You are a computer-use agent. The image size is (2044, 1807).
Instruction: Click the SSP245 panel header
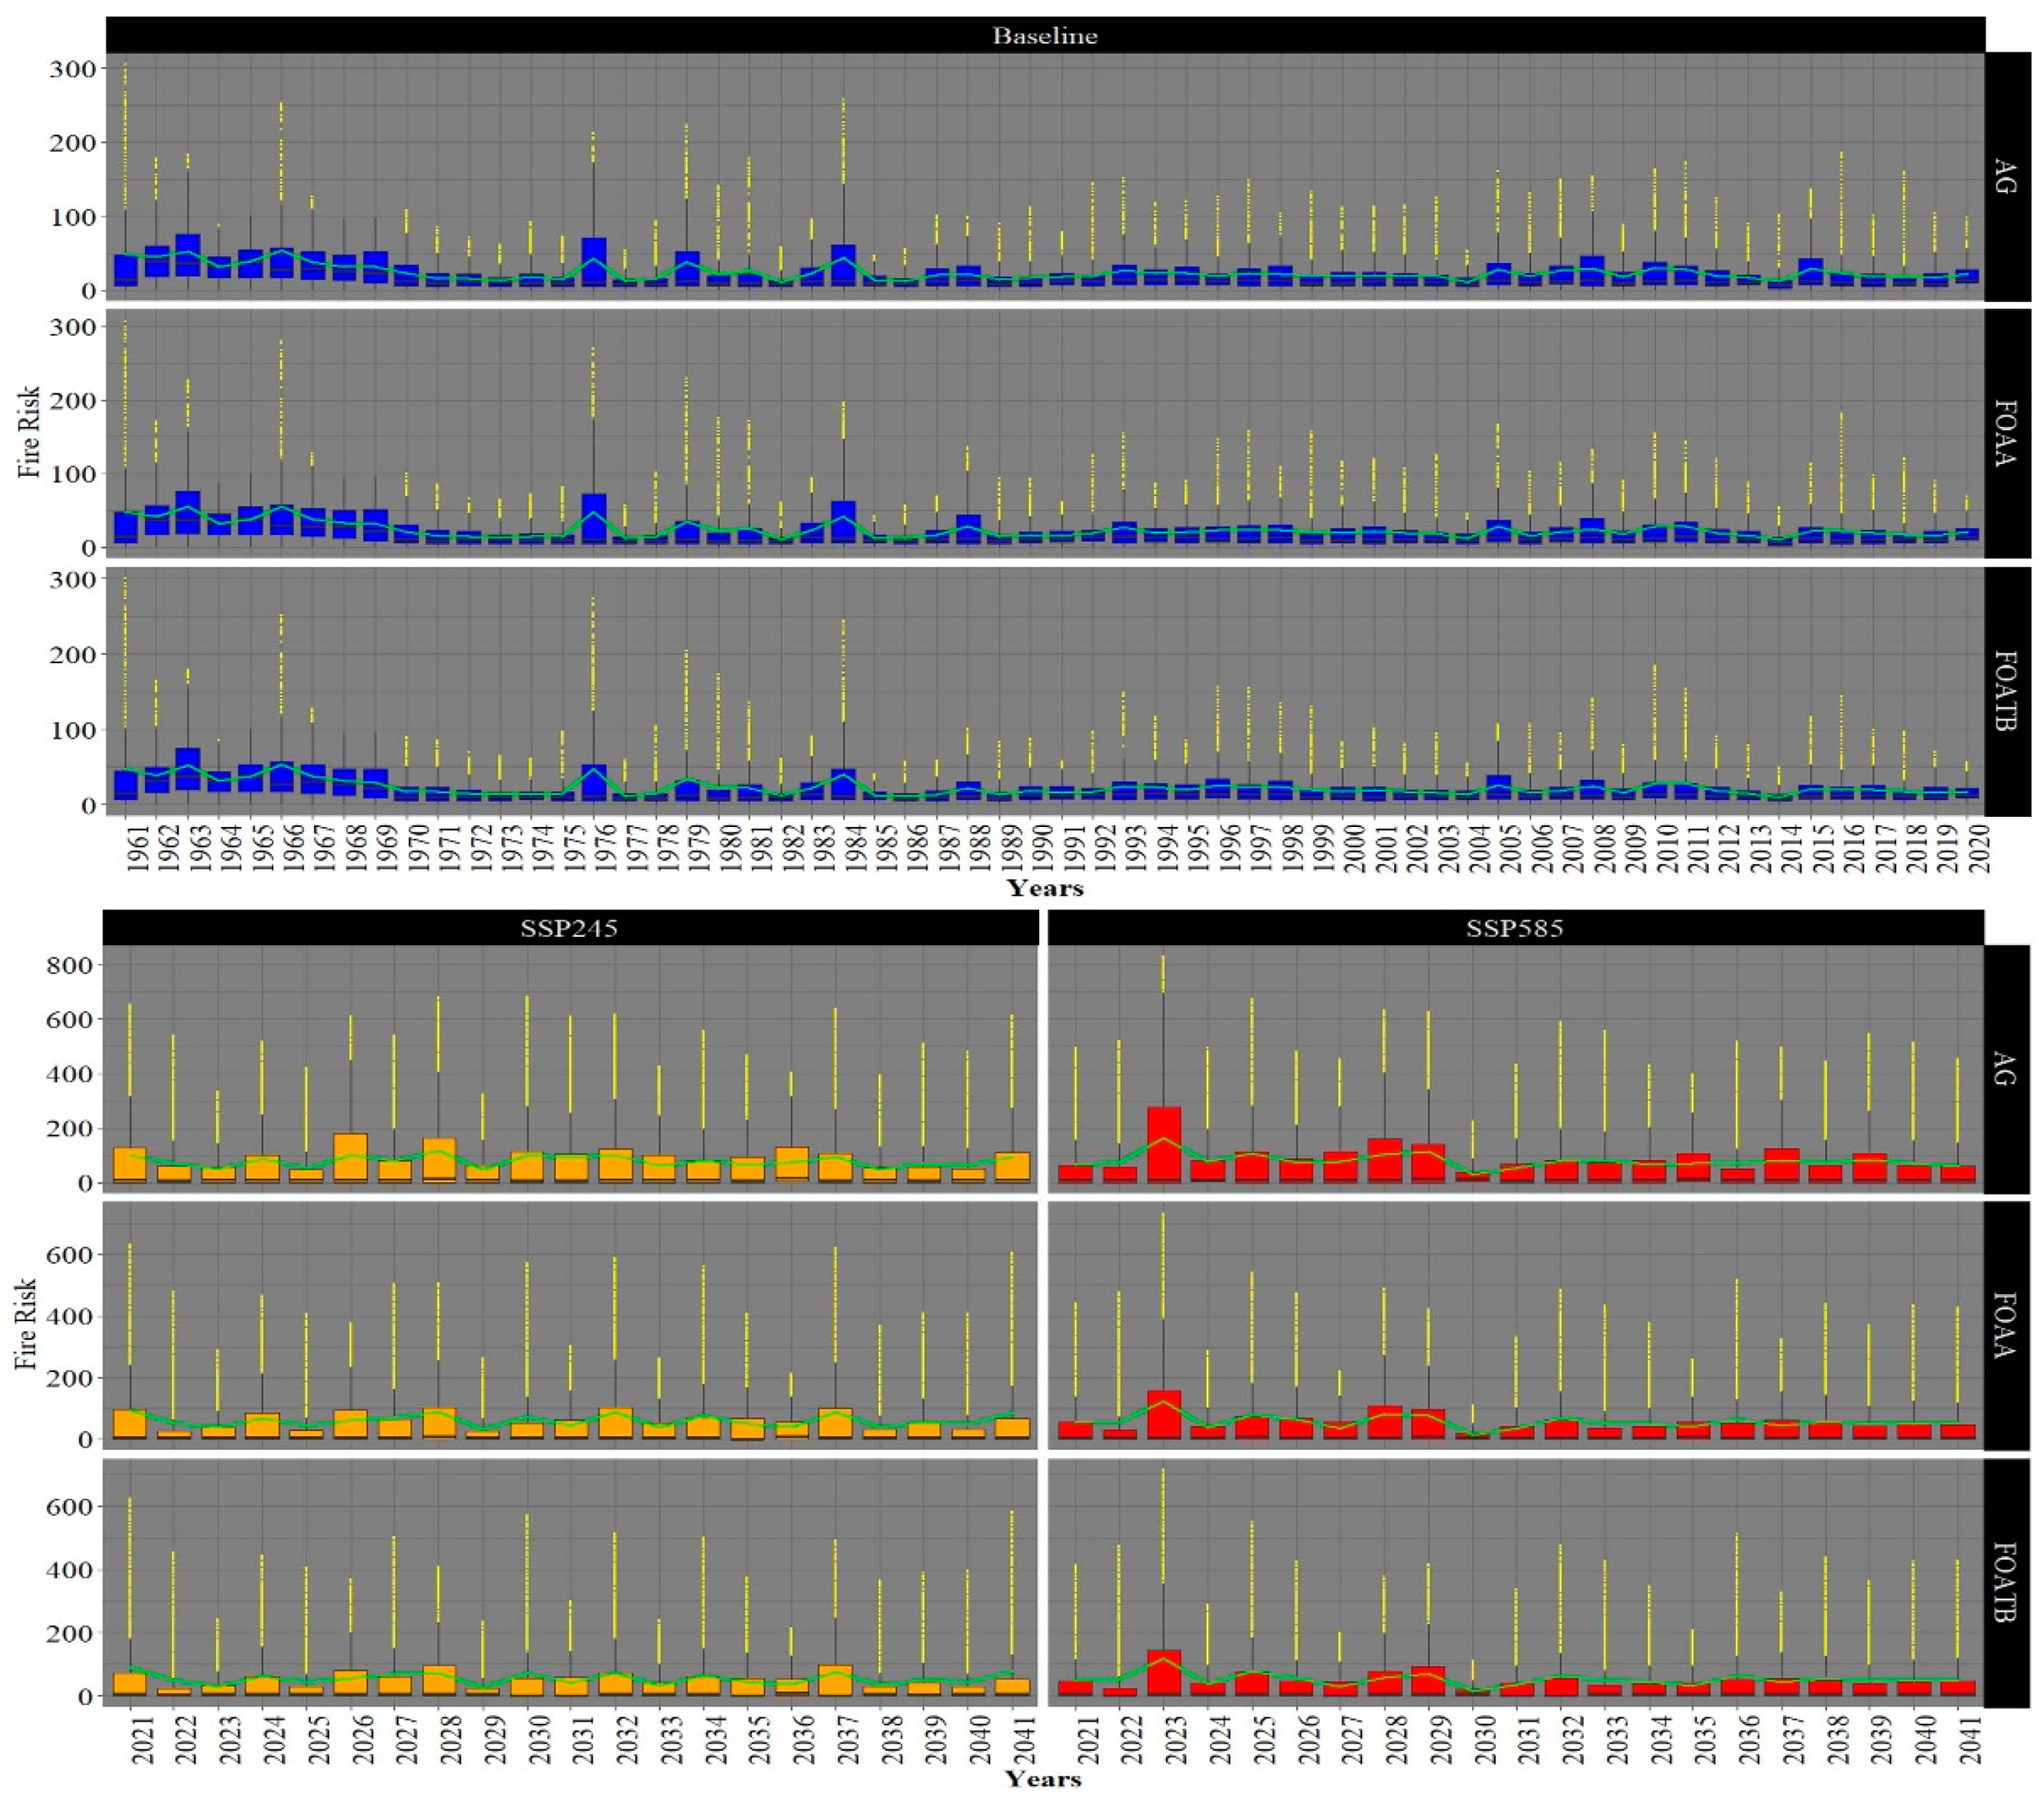pos(569,928)
